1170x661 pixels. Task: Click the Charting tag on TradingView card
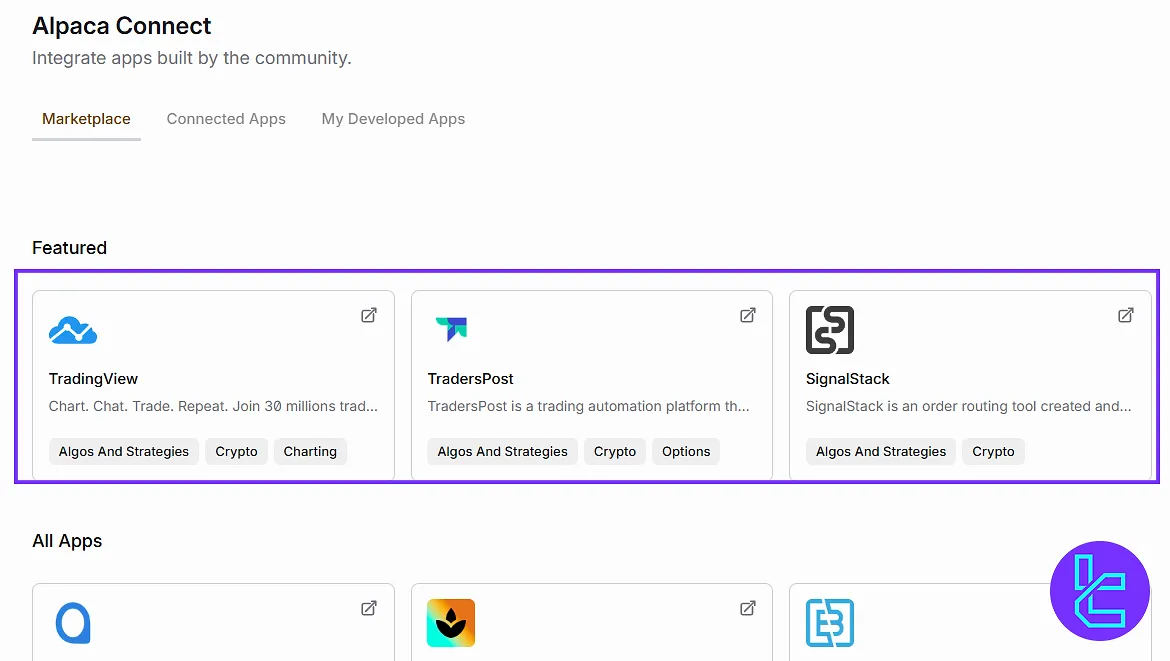point(310,452)
